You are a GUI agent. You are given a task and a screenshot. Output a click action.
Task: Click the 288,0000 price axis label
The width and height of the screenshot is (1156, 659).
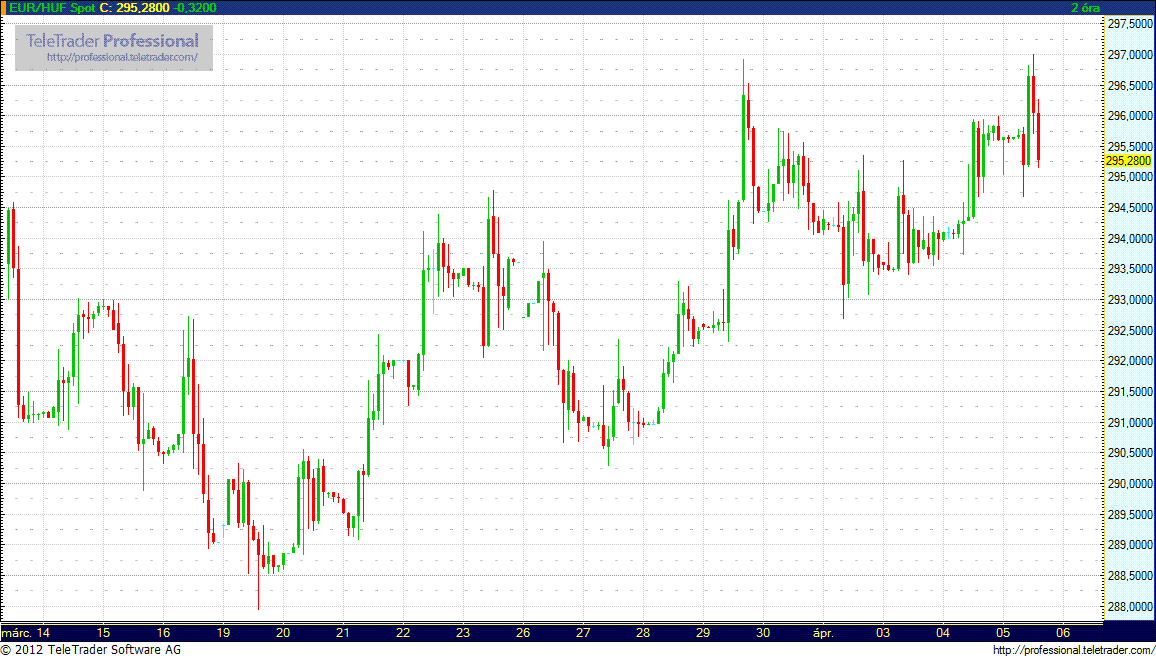1128,607
